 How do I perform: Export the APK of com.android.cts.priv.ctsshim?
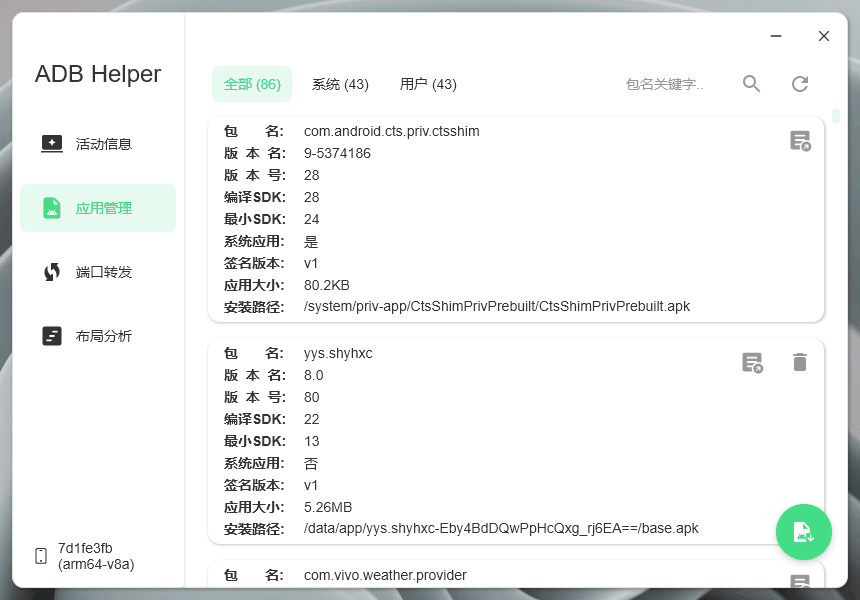click(x=800, y=141)
